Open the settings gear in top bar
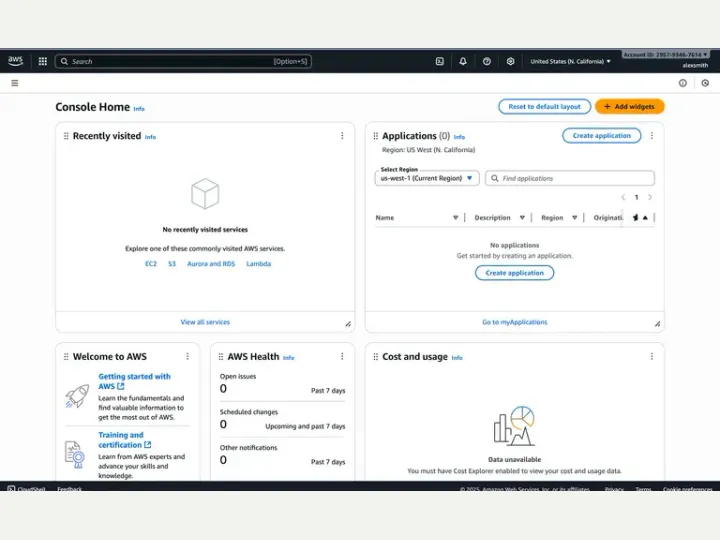Screen dimensions: 720x540 tap(510, 61)
